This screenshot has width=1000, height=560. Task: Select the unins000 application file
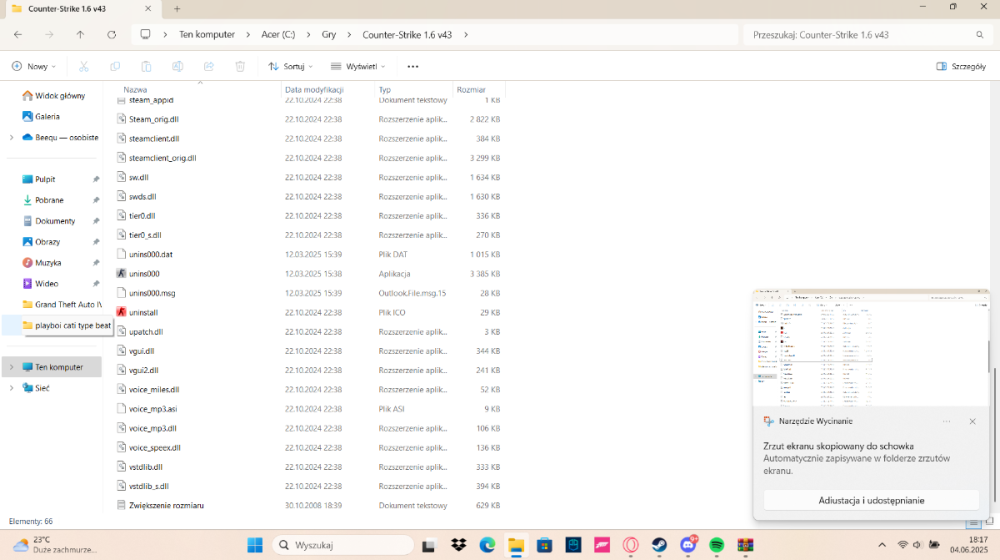tap(144, 274)
